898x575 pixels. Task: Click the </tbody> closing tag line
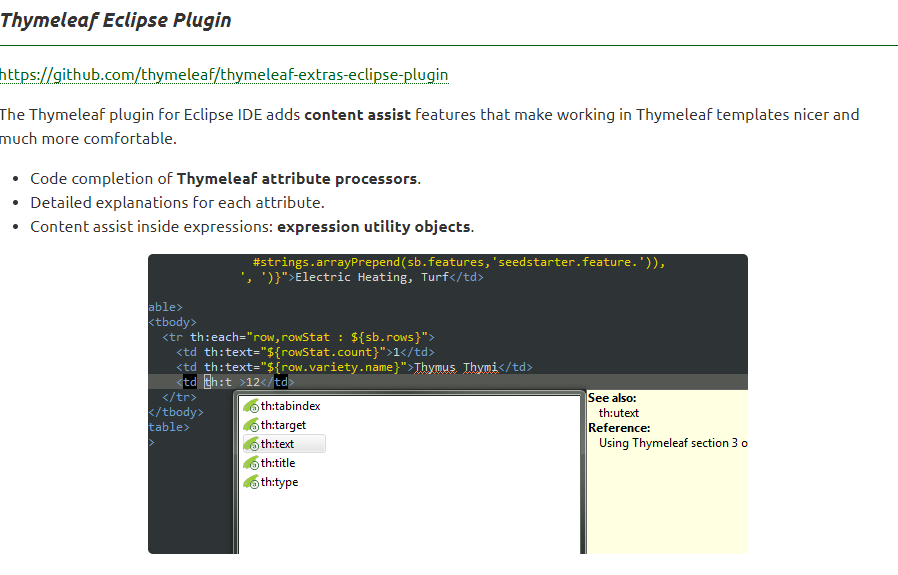(175, 412)
